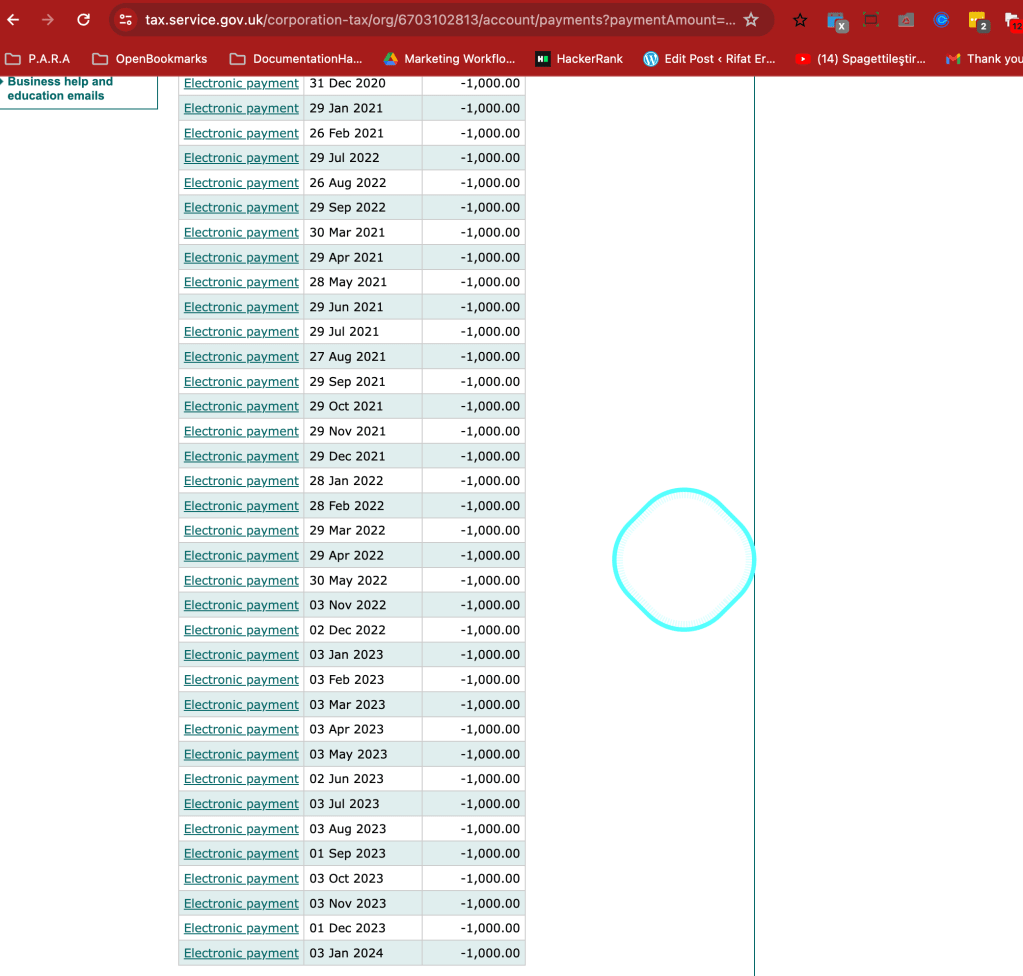
Task: Open Electronic payment dated 29 Jul 2021
Action: tap(241, 331)
